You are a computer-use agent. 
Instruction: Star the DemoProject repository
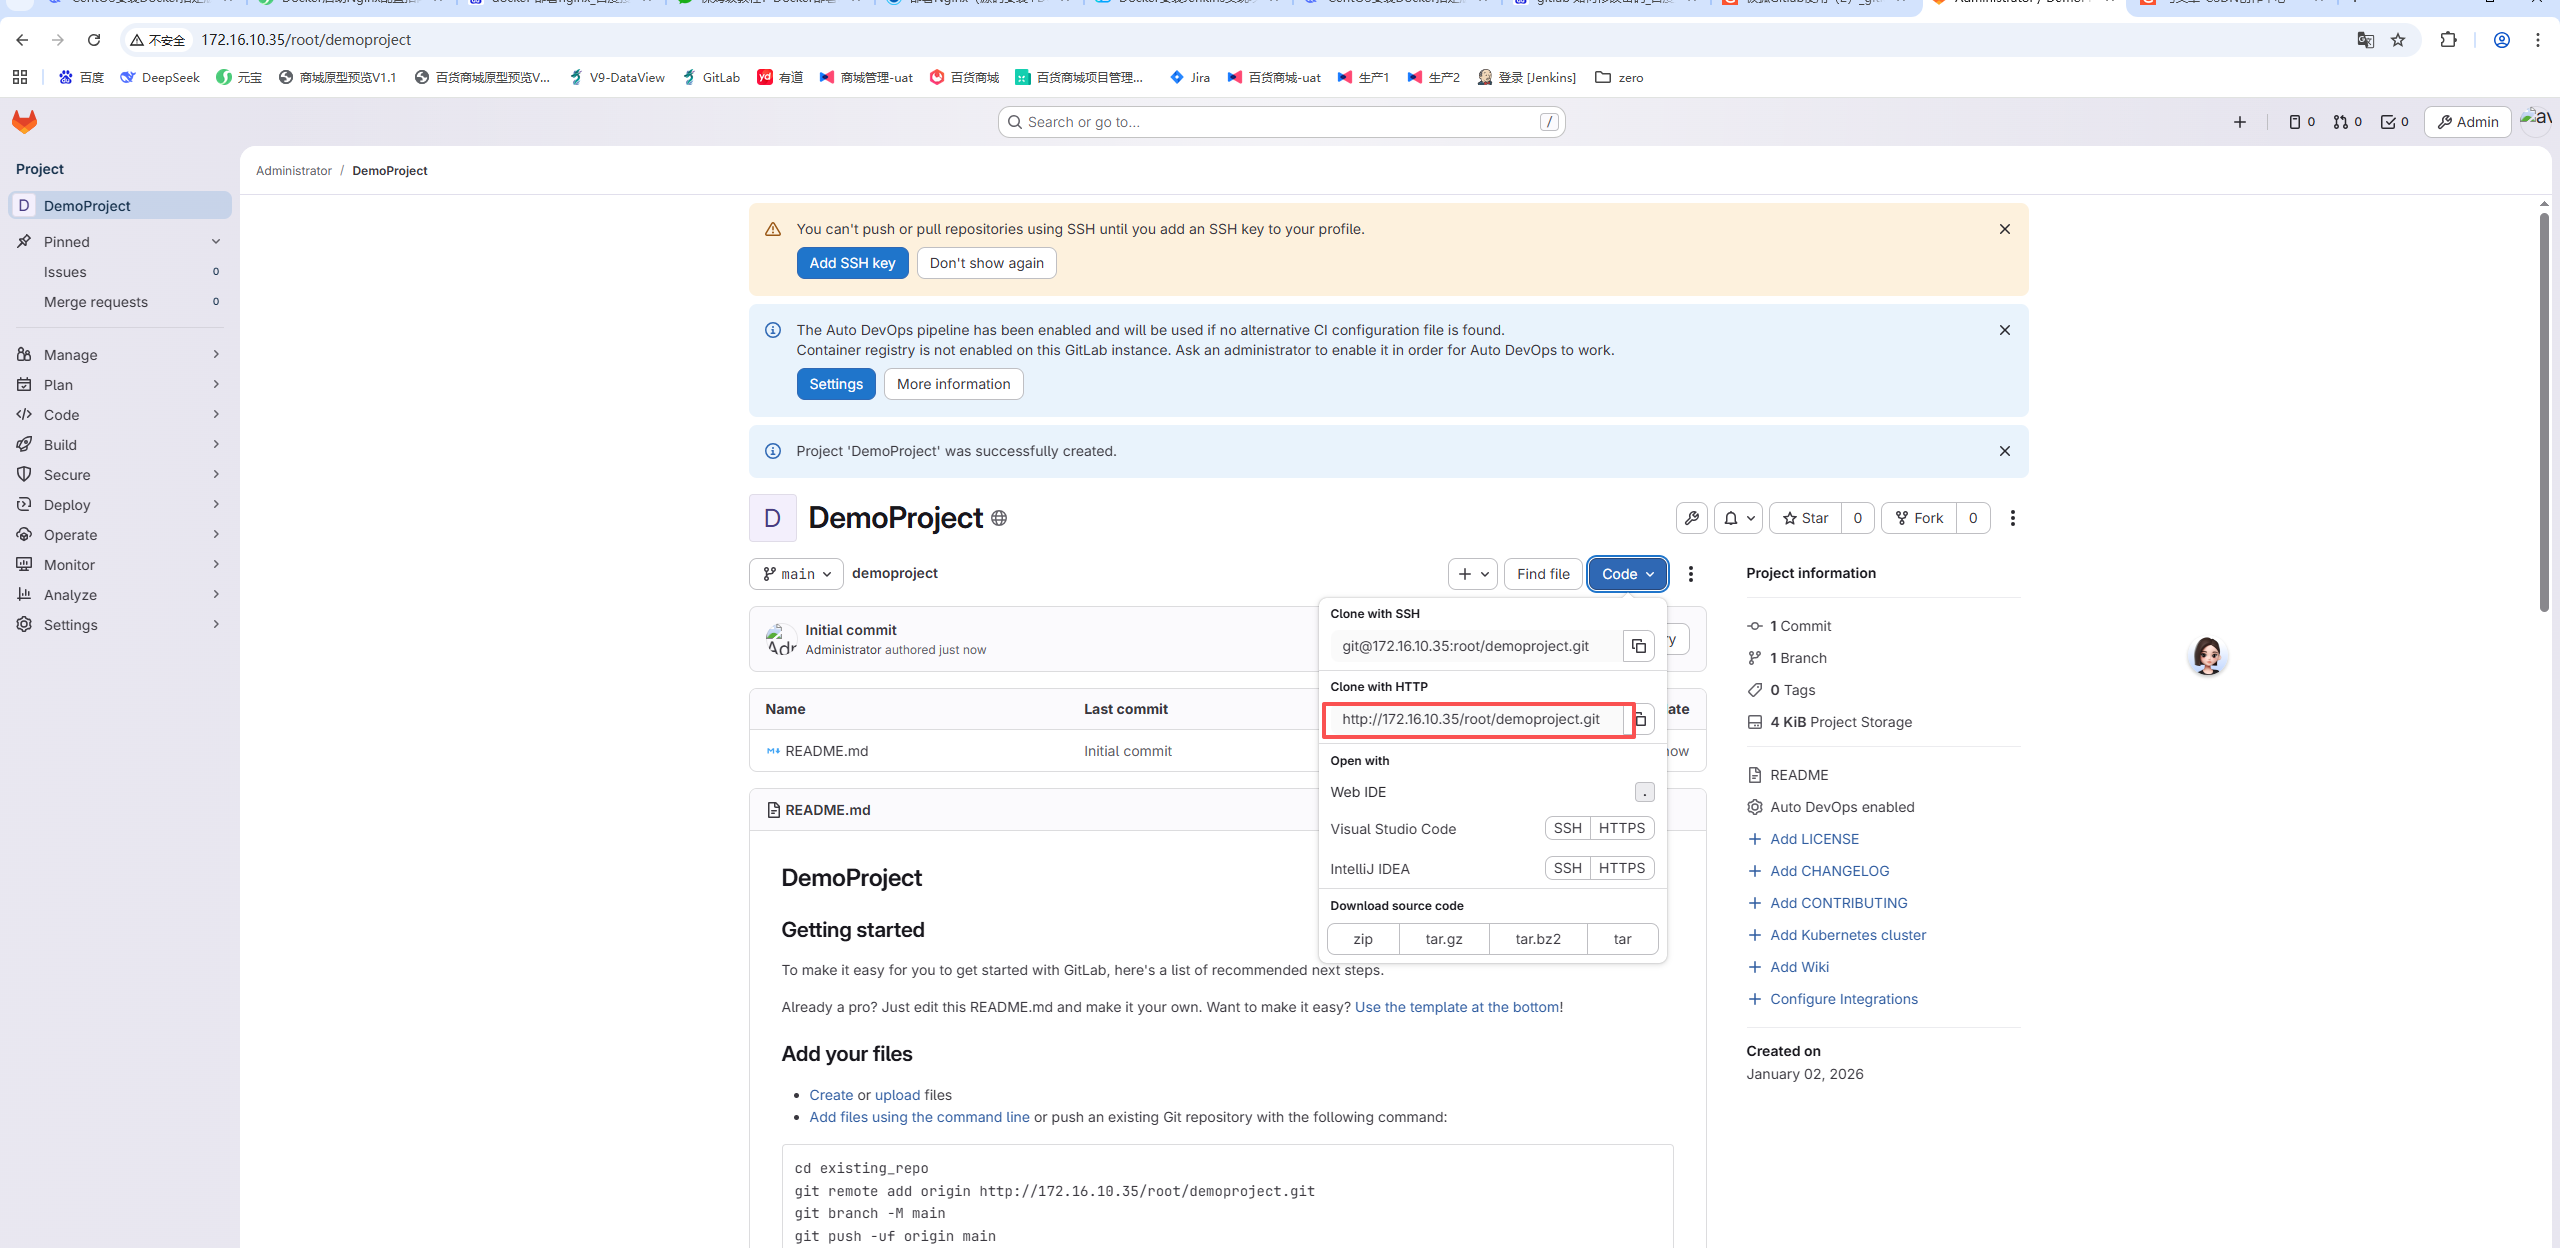[1805, 518]
